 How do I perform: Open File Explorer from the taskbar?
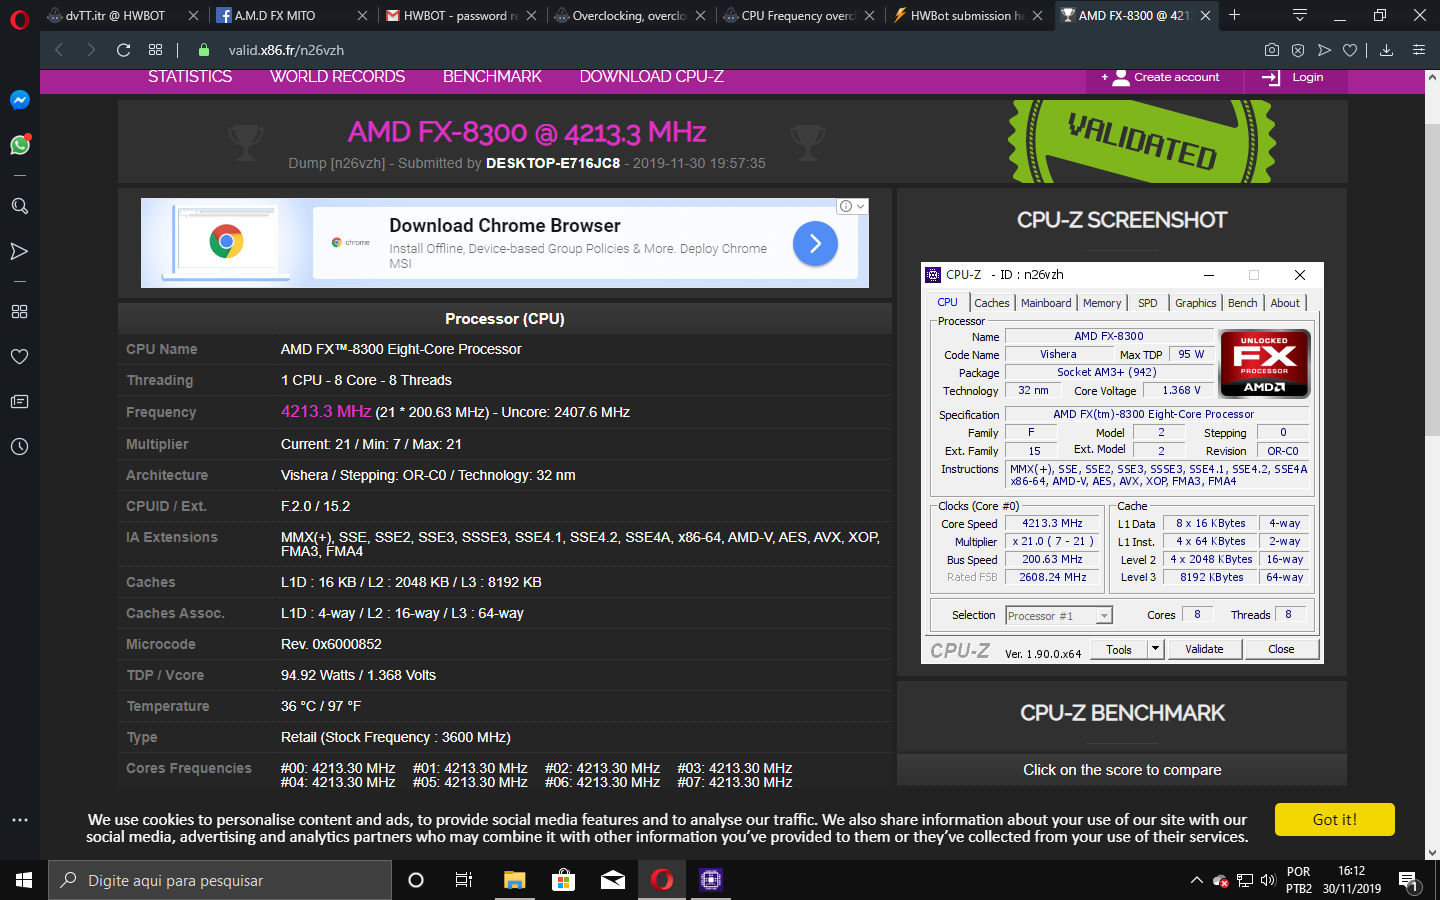click(x=514, y=880)
